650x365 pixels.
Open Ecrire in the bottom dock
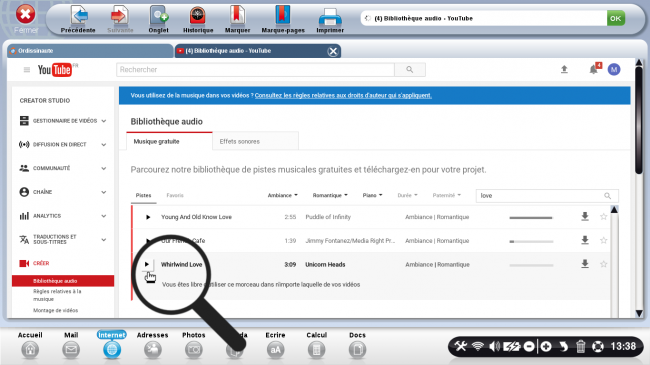click(x=275, y=345)
